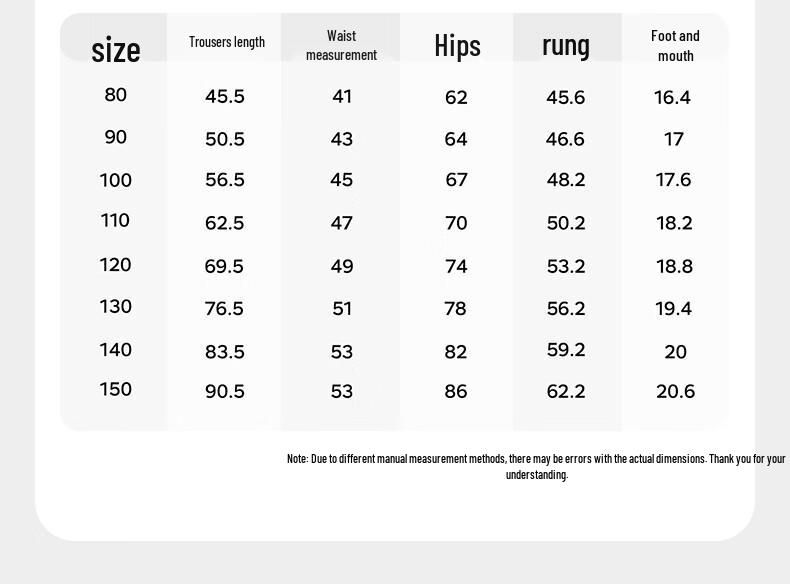
Task: Click hips value 74
Action: (456, 266)
